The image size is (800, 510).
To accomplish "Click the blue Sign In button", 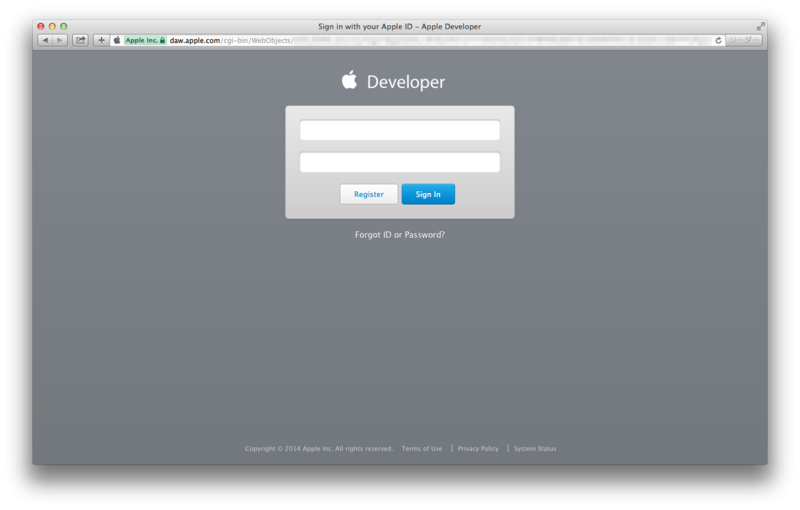I will pos(428,194).
